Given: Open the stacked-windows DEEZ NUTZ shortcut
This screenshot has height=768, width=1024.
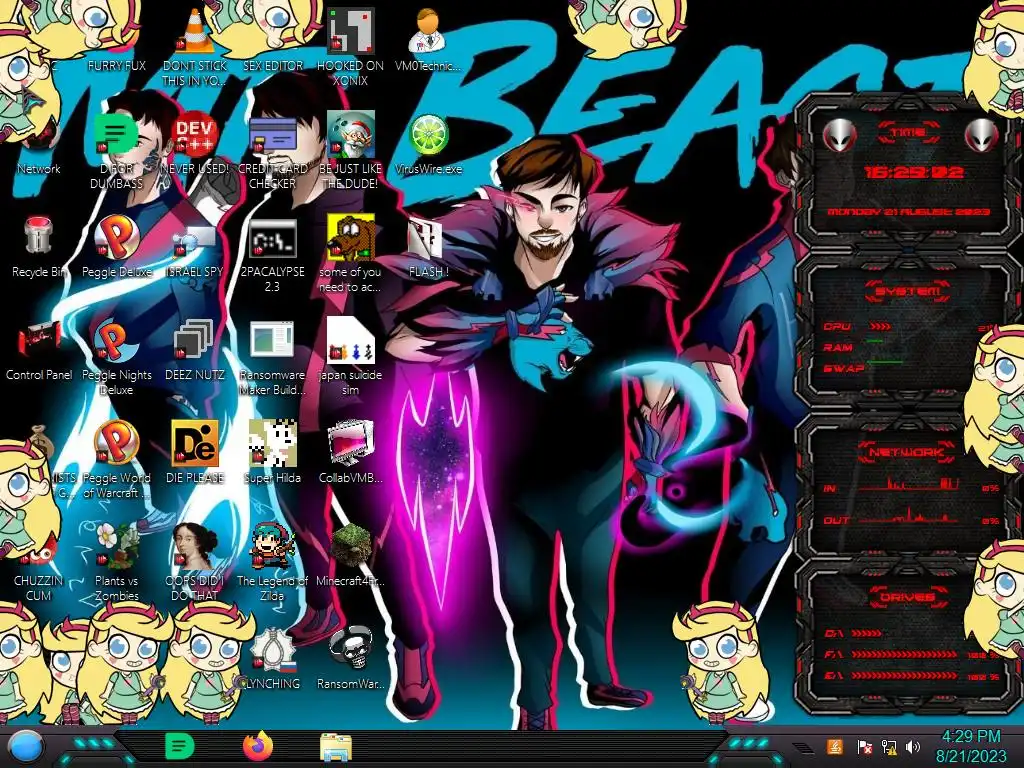Looking at the screenshot, I should [195, 341].
